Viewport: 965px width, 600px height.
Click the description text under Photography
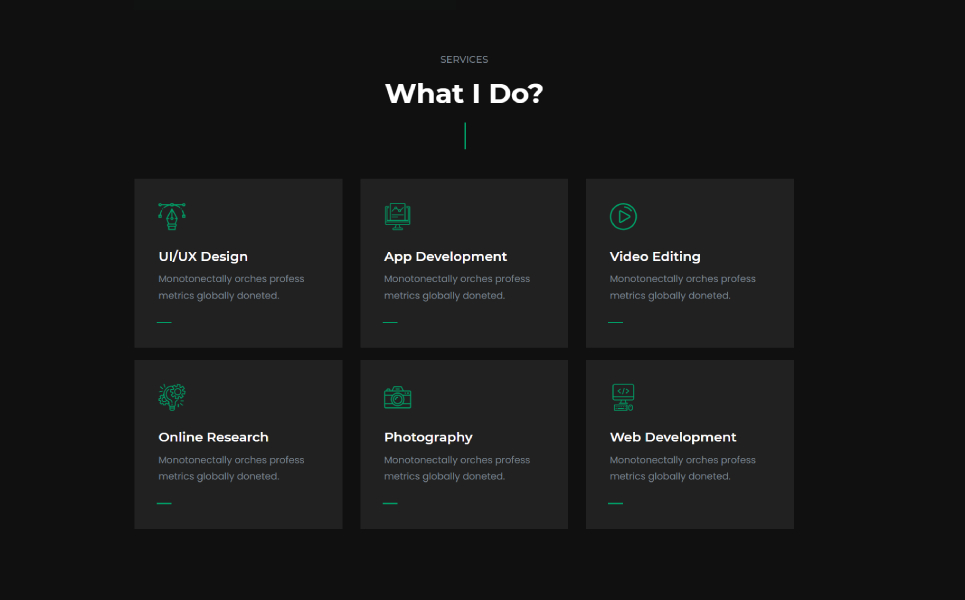point(457,468)
